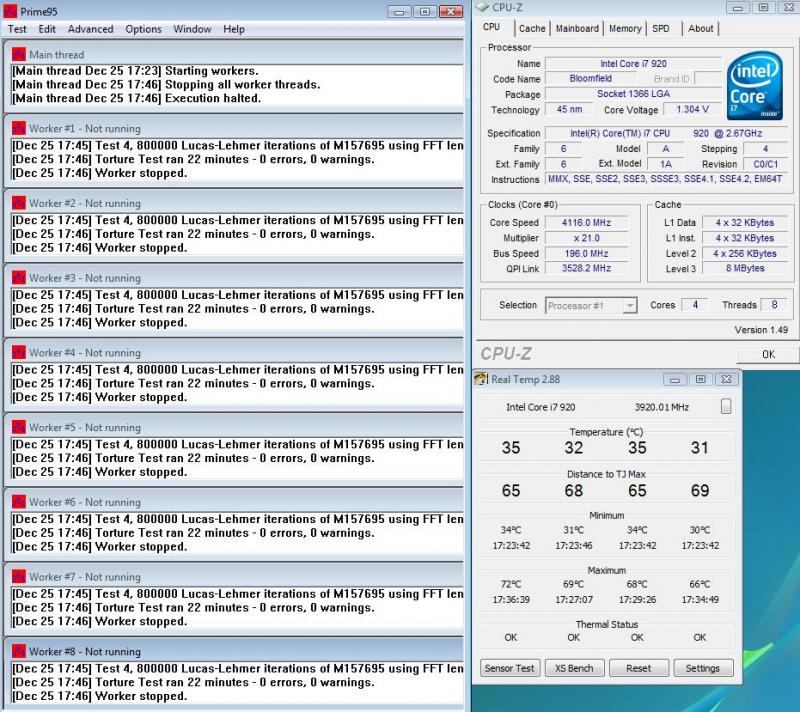Click the Intel Core i7 logo in CPU-Z

tap(754, 86)
